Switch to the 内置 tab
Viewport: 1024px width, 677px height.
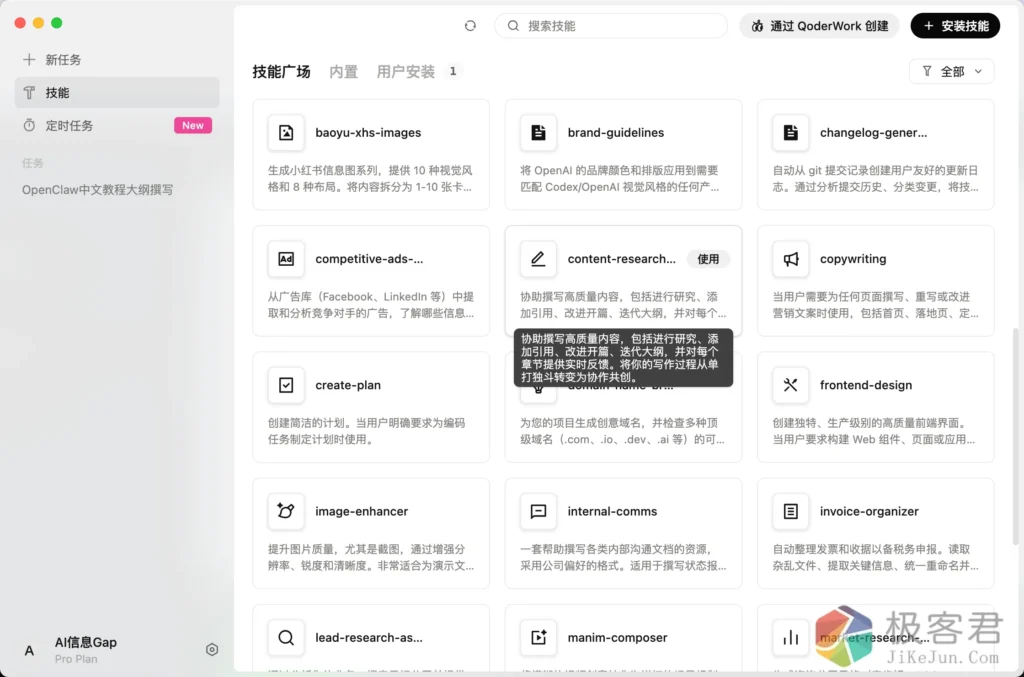pyautogui.click(x=343, y=72)
